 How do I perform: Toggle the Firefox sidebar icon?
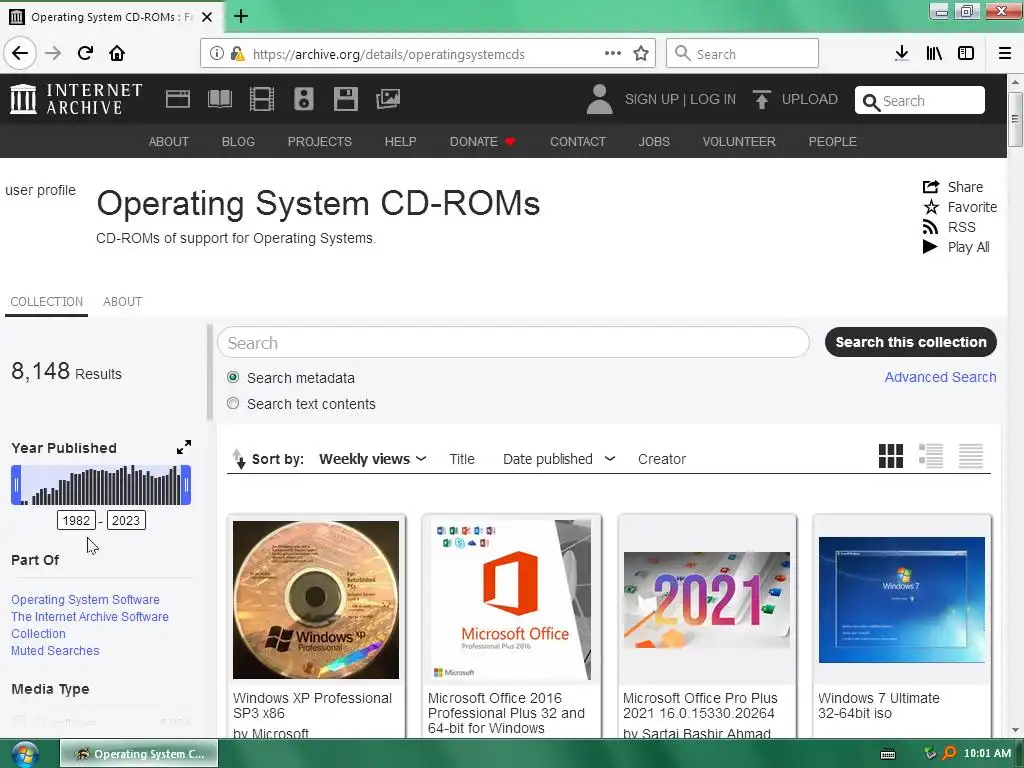[x=966, y=53]
